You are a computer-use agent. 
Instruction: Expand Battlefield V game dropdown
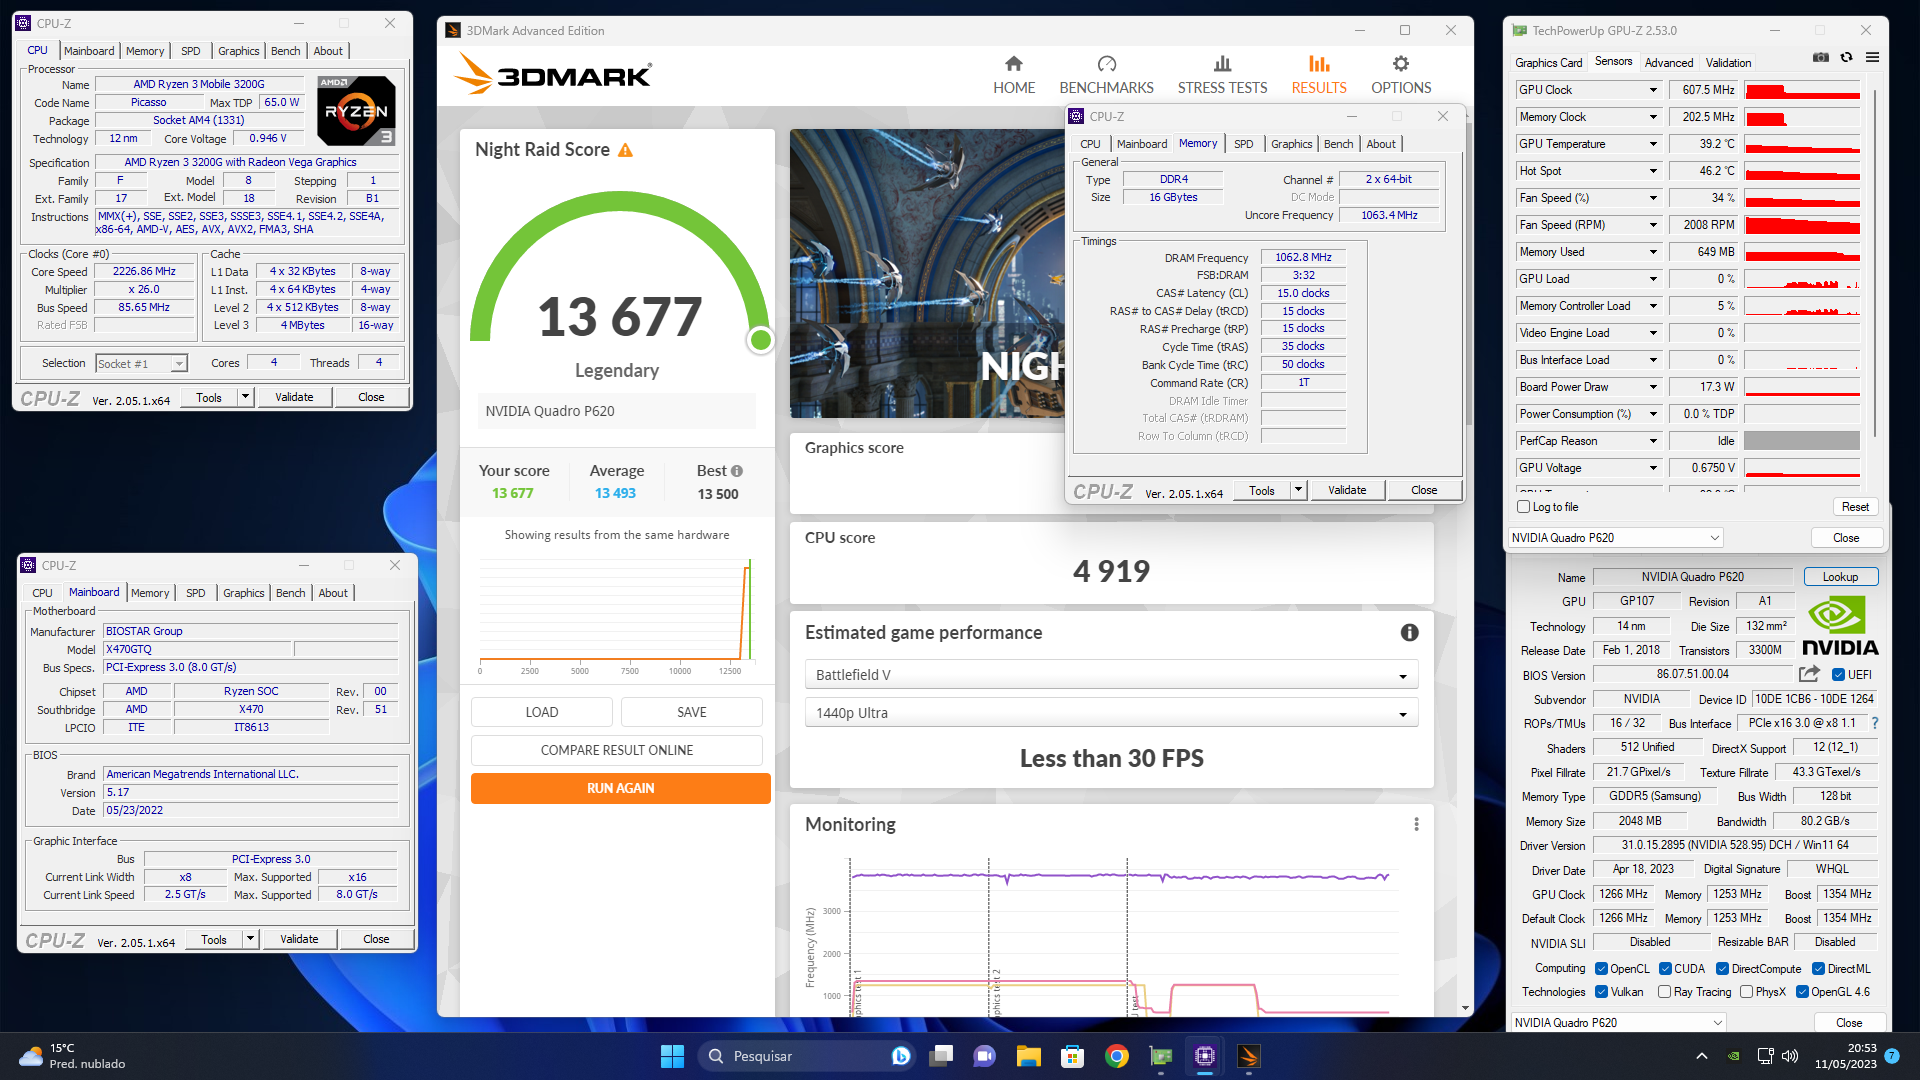[x=1111, y=675]
